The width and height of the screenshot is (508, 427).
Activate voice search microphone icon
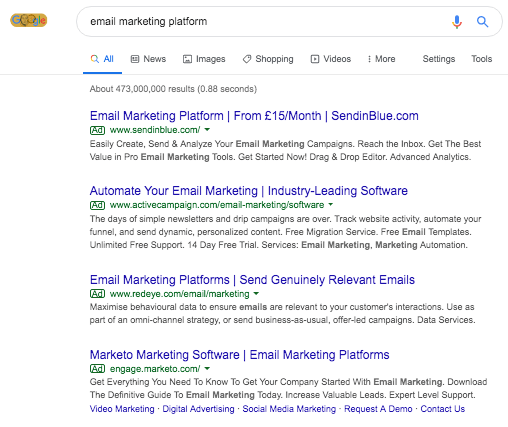coord(457,22)
